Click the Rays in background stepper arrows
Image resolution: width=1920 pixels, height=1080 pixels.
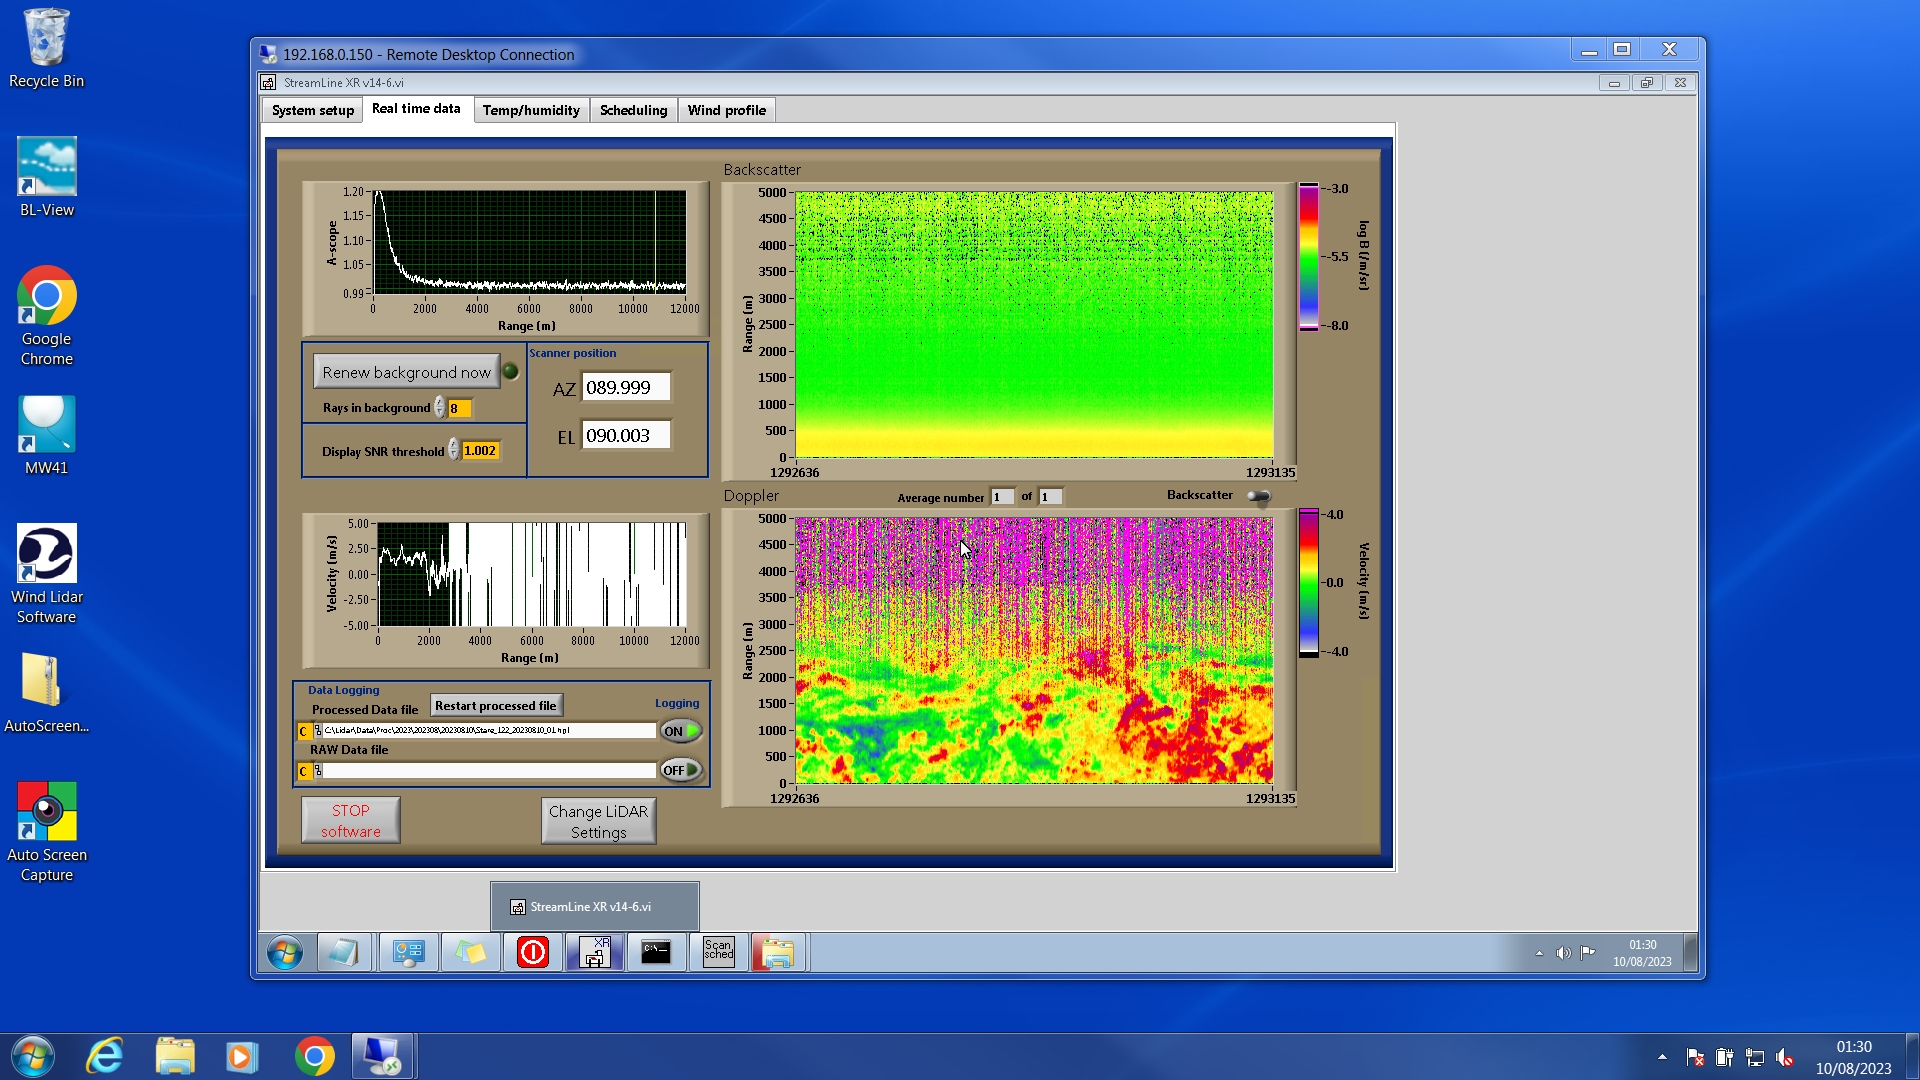click(439, 408)
